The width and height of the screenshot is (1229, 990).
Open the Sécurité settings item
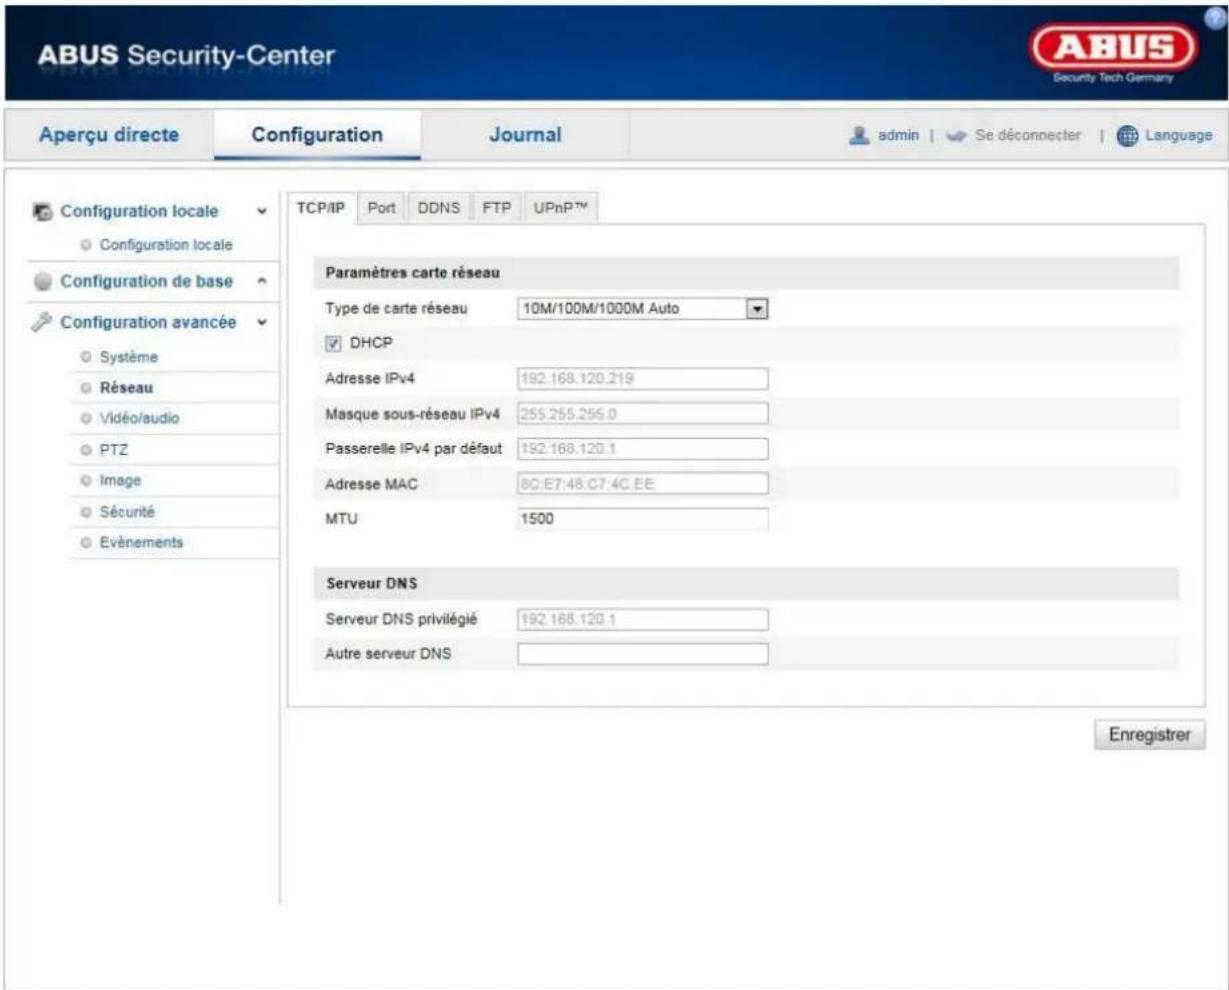[x=127, y=512]
